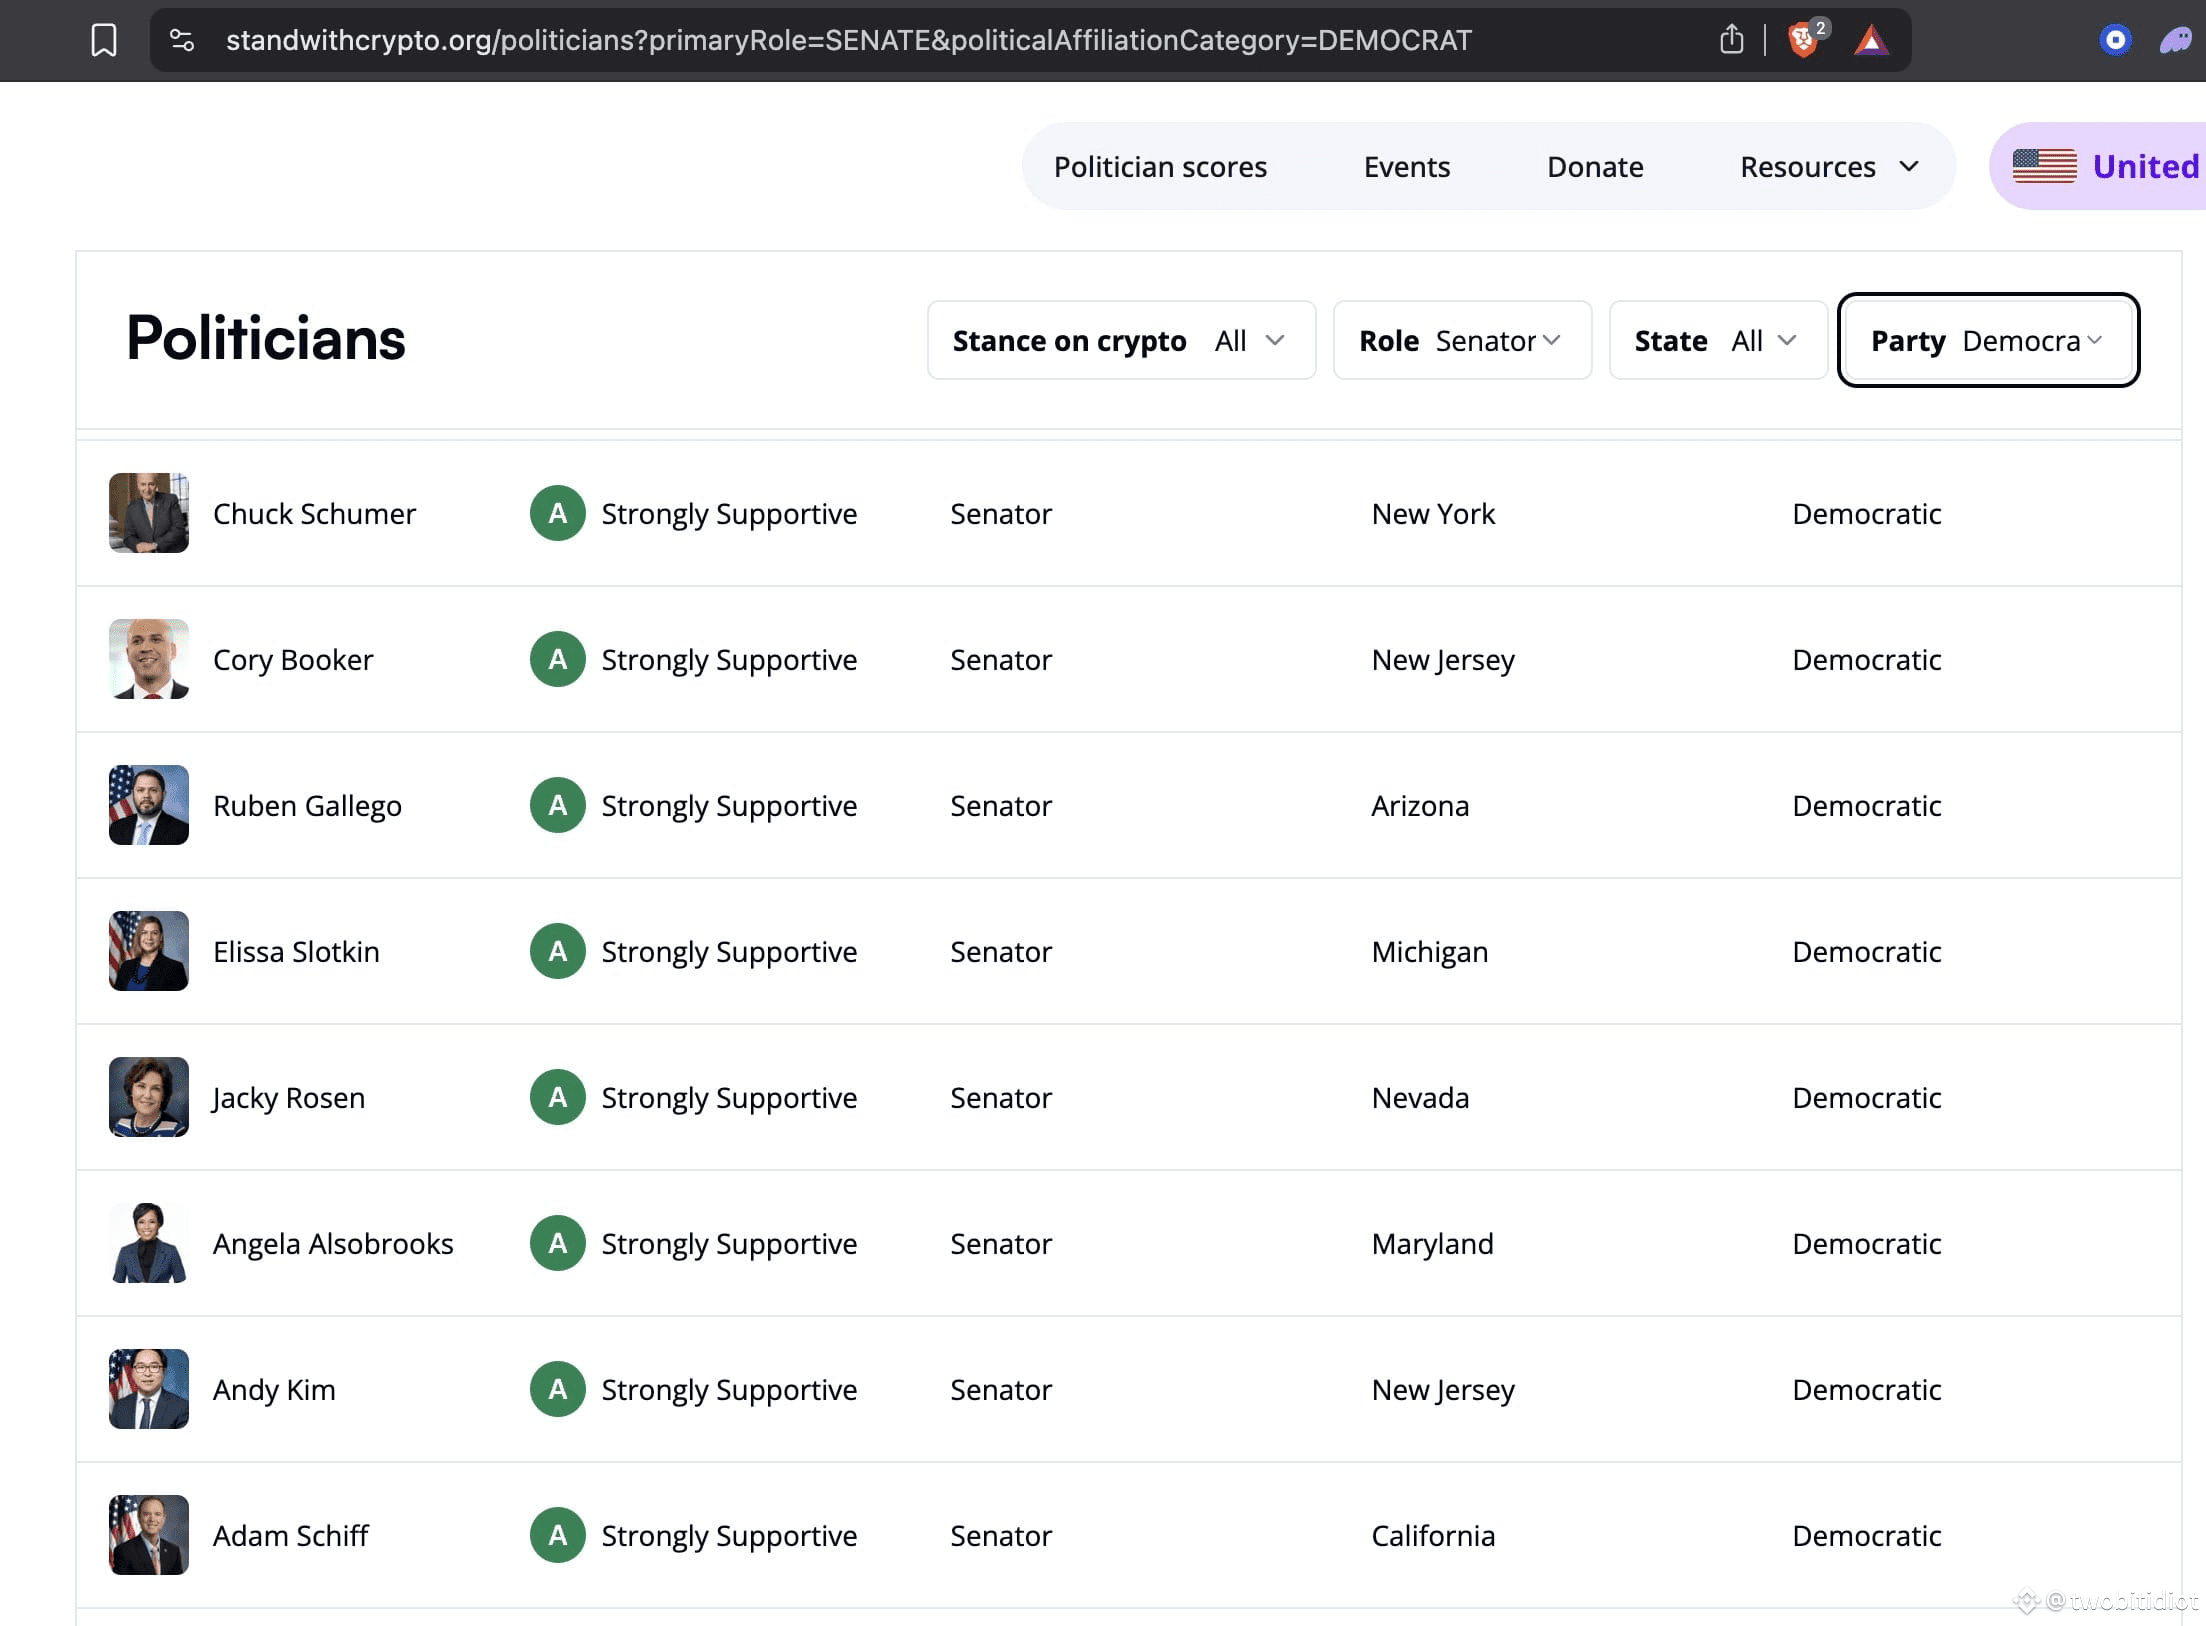Expand the Resources menu
The width and height of the screenshot is (2206, 1626).
point(1829,166)
